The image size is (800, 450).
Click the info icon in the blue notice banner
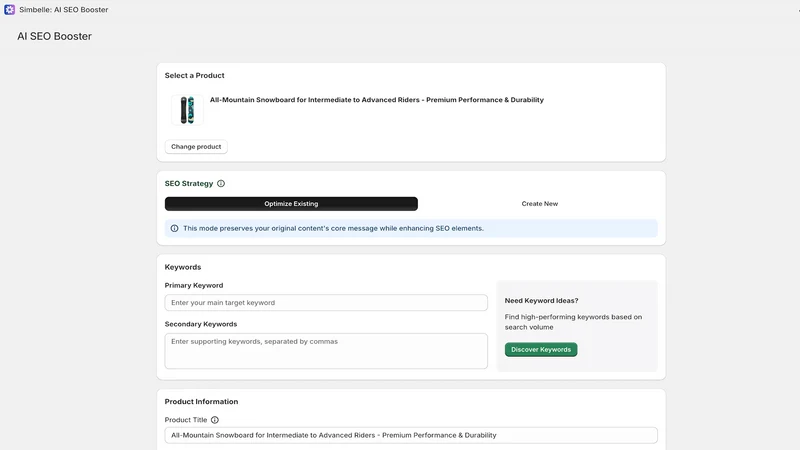click(174, 229)
